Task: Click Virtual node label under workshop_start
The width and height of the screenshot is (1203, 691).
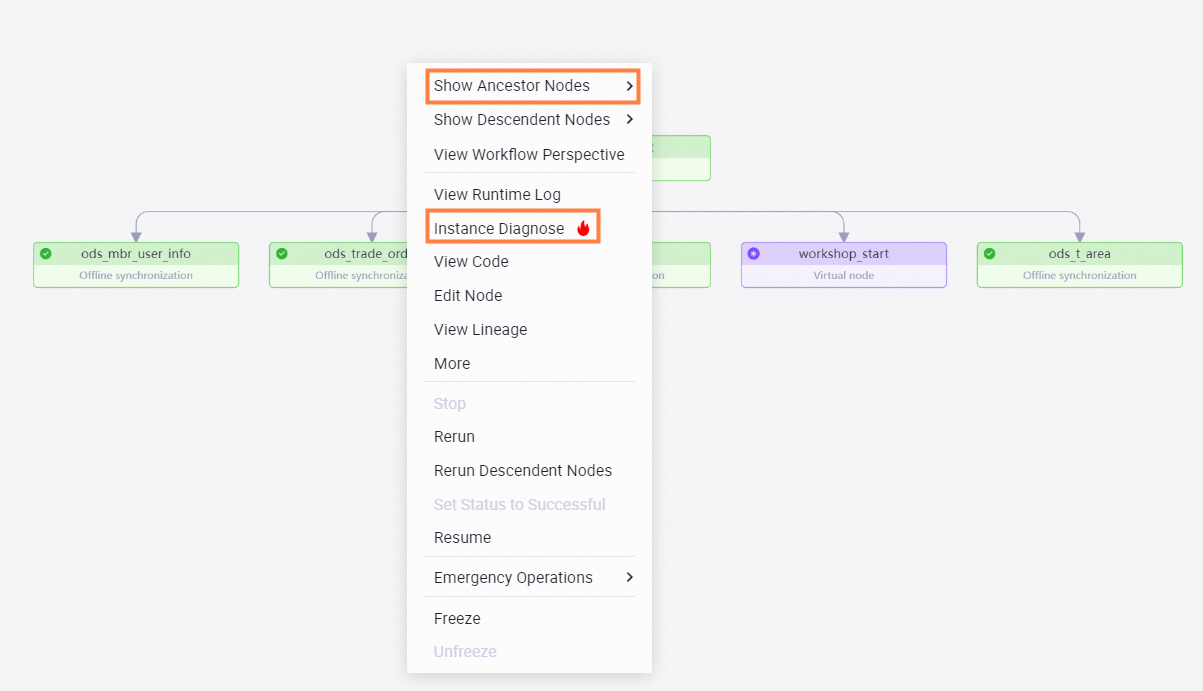Action: [x=844, y=276]
